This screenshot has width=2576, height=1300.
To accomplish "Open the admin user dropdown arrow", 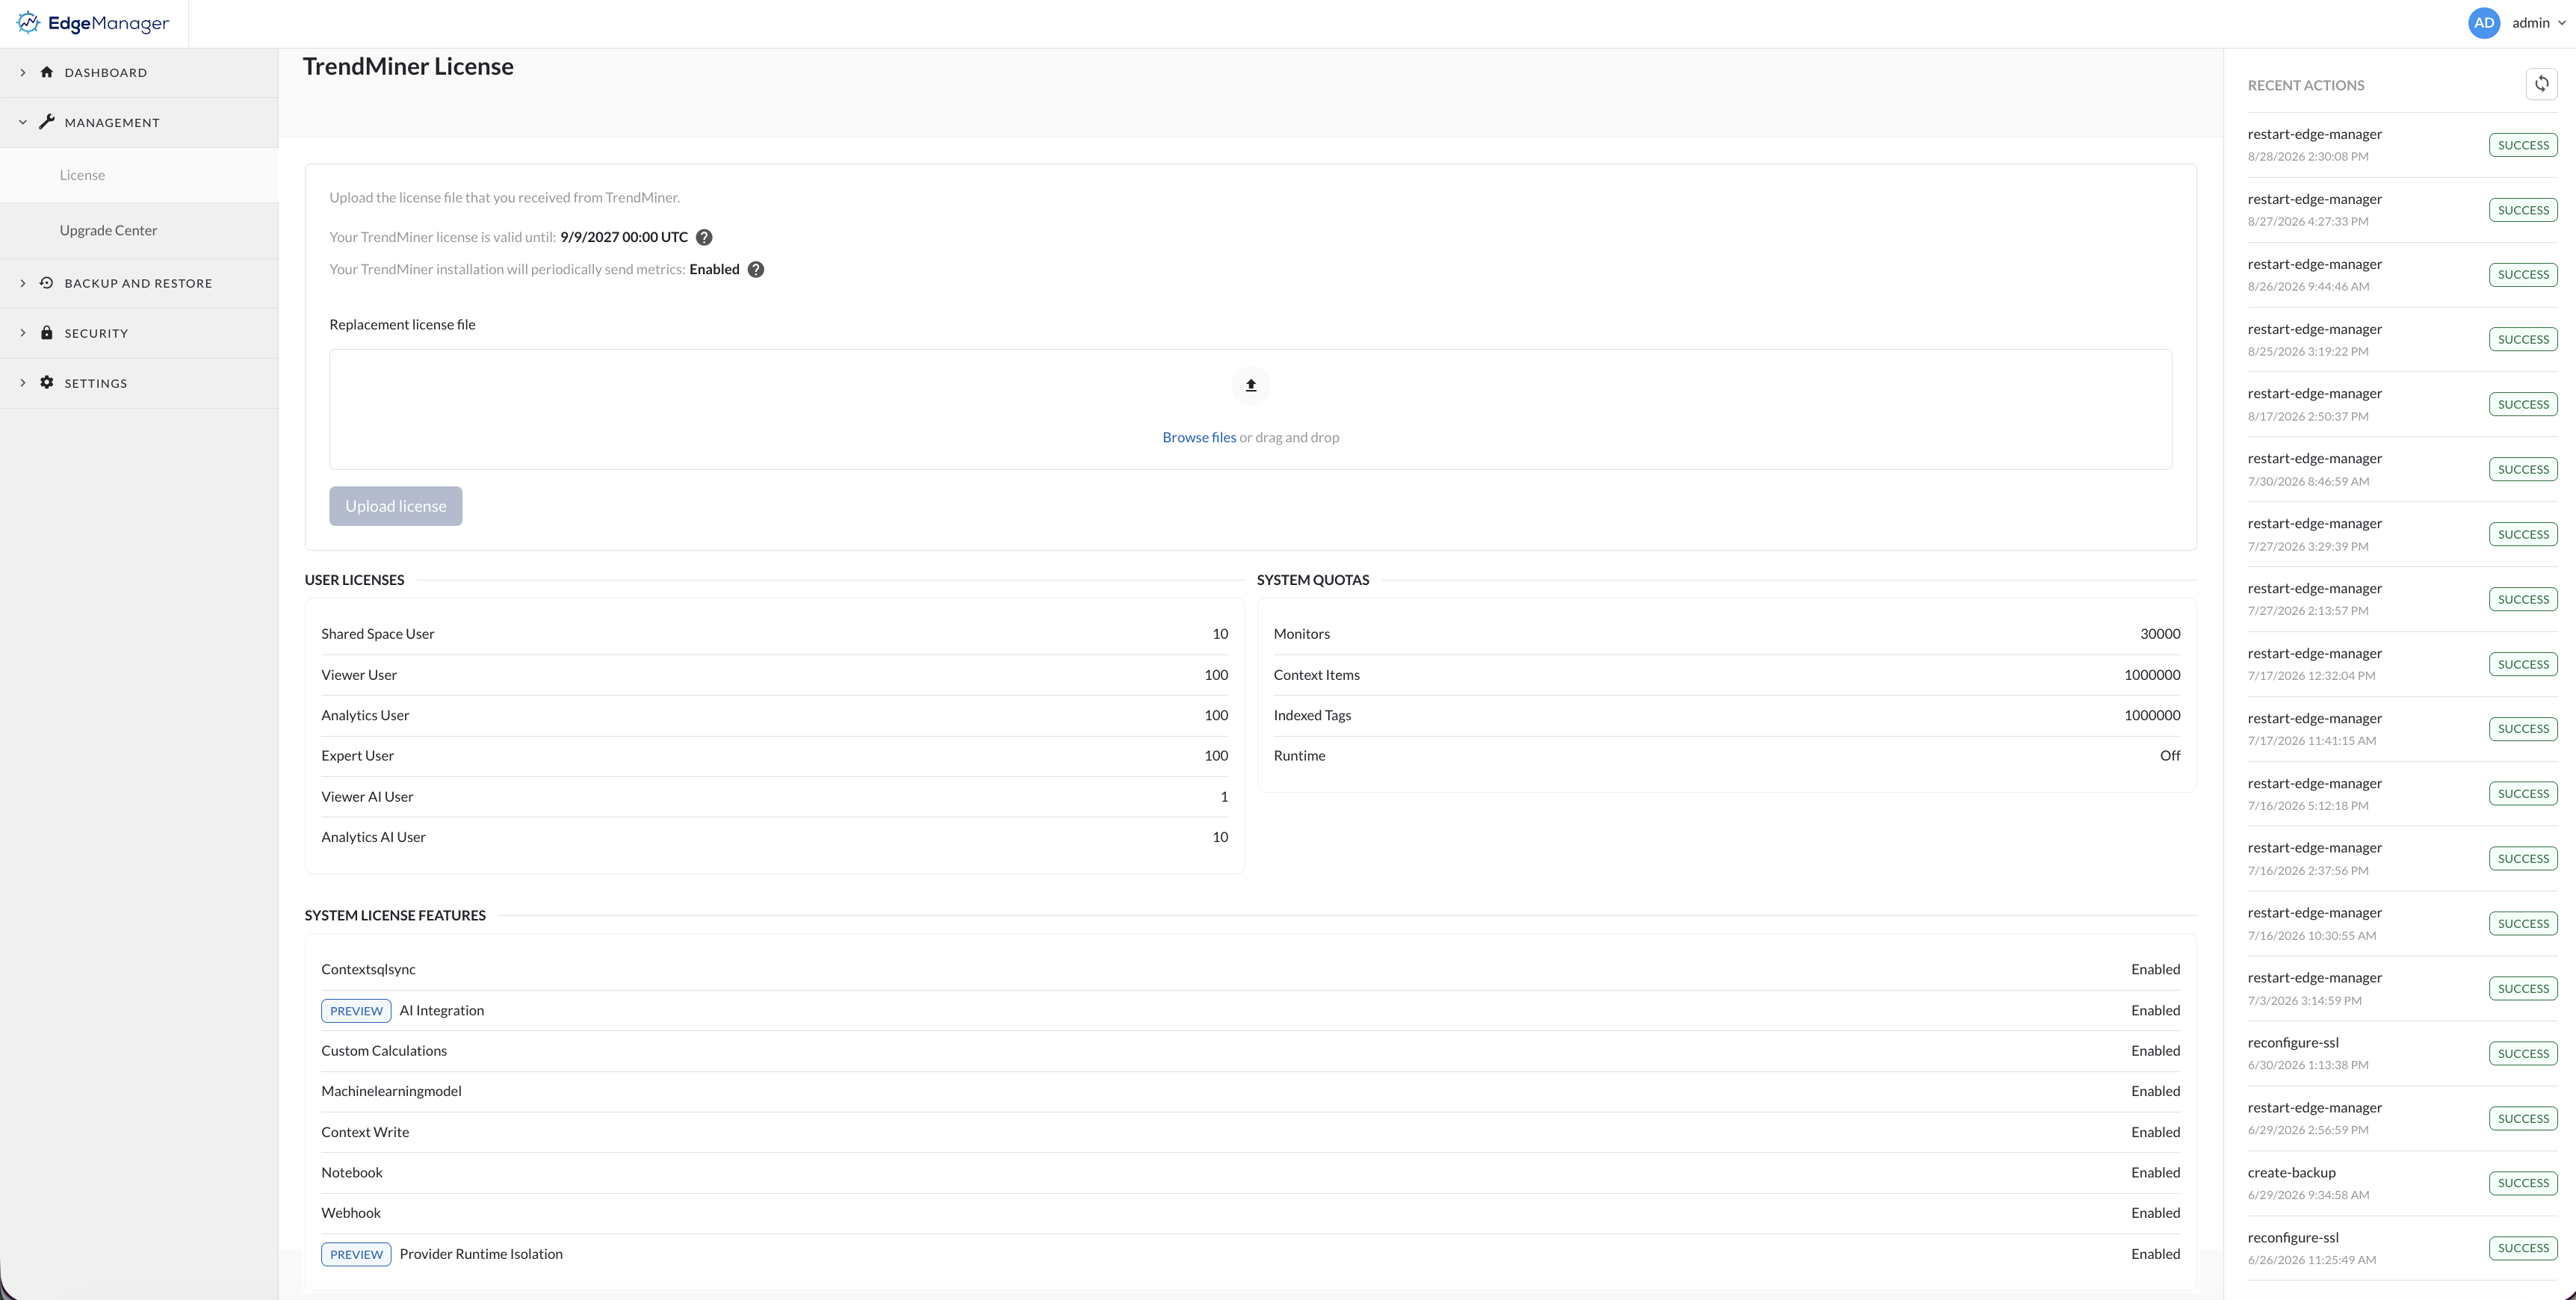I will [2561, 23].
